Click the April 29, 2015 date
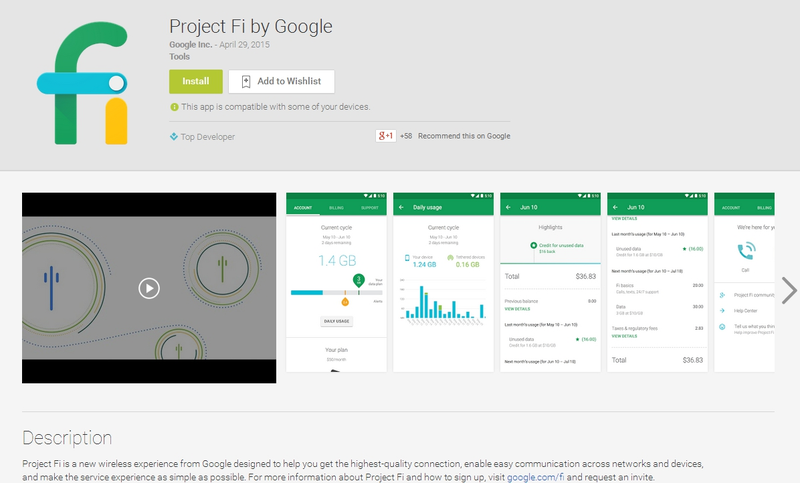The height and width of the screenshot is (483, 800). click(x=244, y=44)
